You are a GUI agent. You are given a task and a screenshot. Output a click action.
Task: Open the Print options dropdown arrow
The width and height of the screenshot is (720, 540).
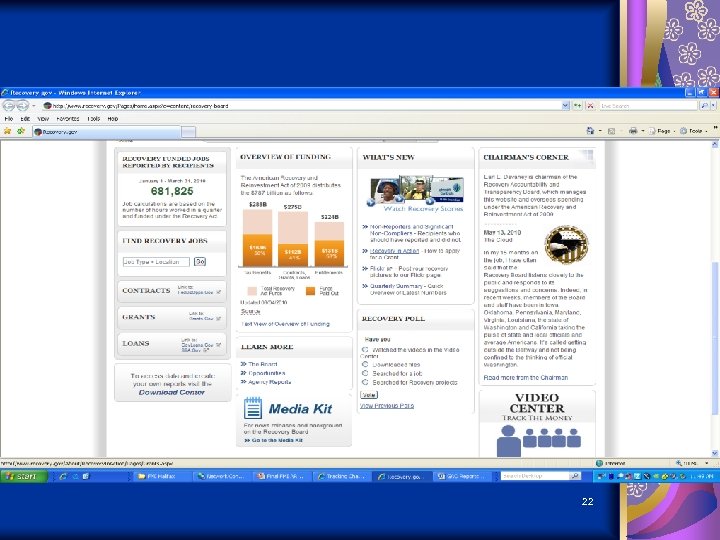click(642, 131)
